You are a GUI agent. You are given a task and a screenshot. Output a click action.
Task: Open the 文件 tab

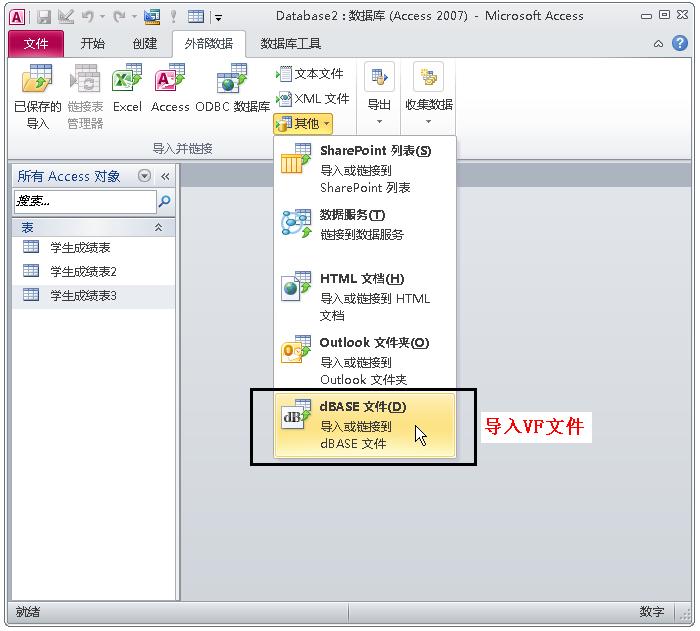[36, 44]
